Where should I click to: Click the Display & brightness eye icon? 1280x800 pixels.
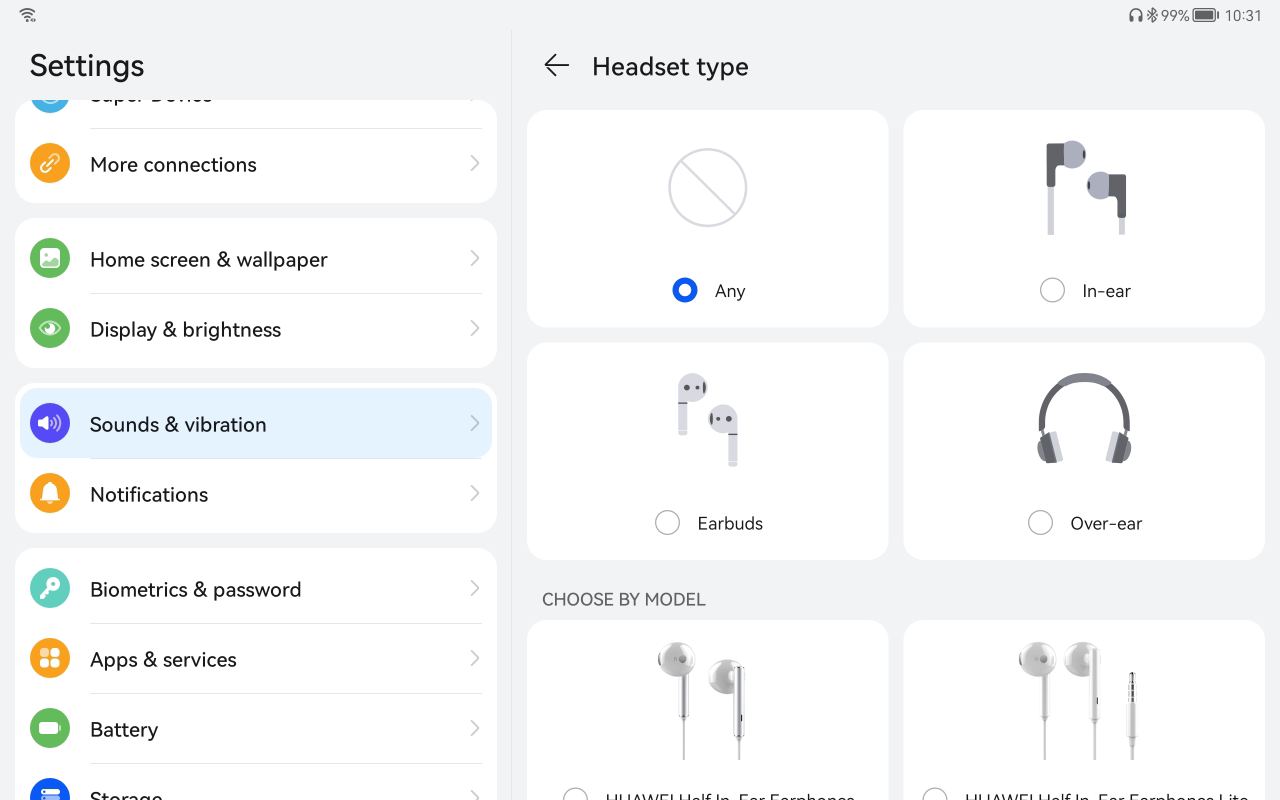click(x=50, y=328)
